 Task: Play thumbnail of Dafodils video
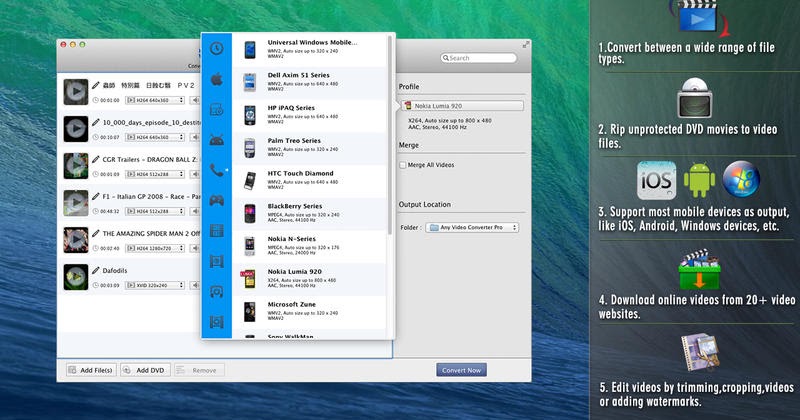point(76,277)
